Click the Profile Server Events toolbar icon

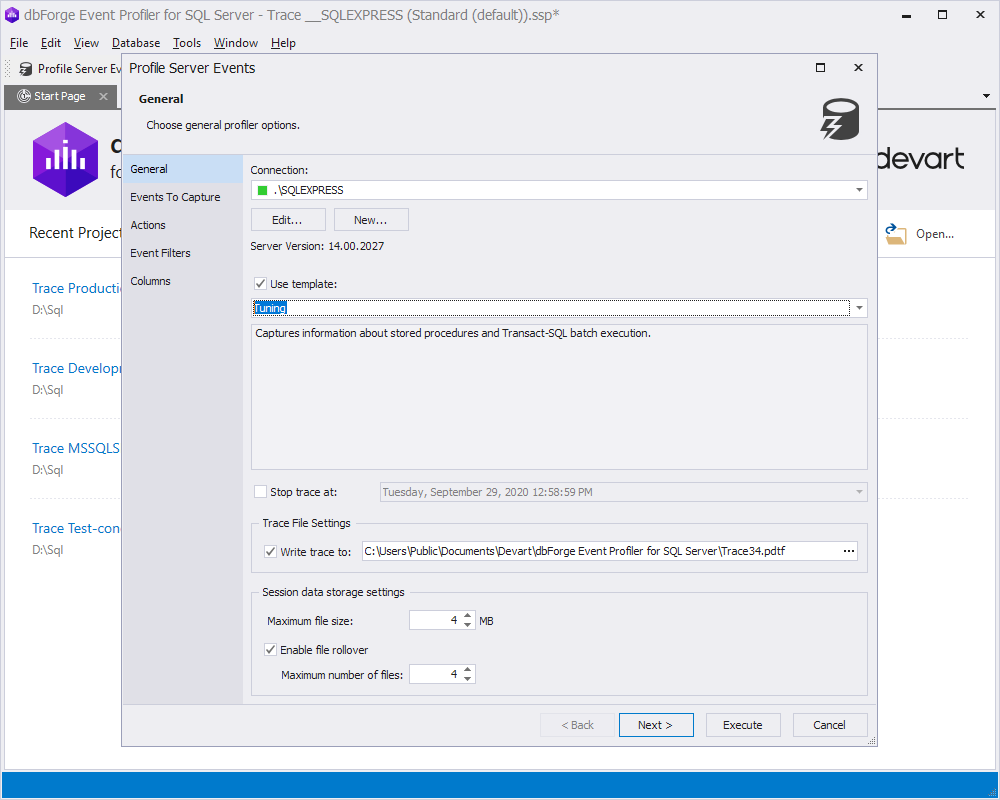click(26, 69)
